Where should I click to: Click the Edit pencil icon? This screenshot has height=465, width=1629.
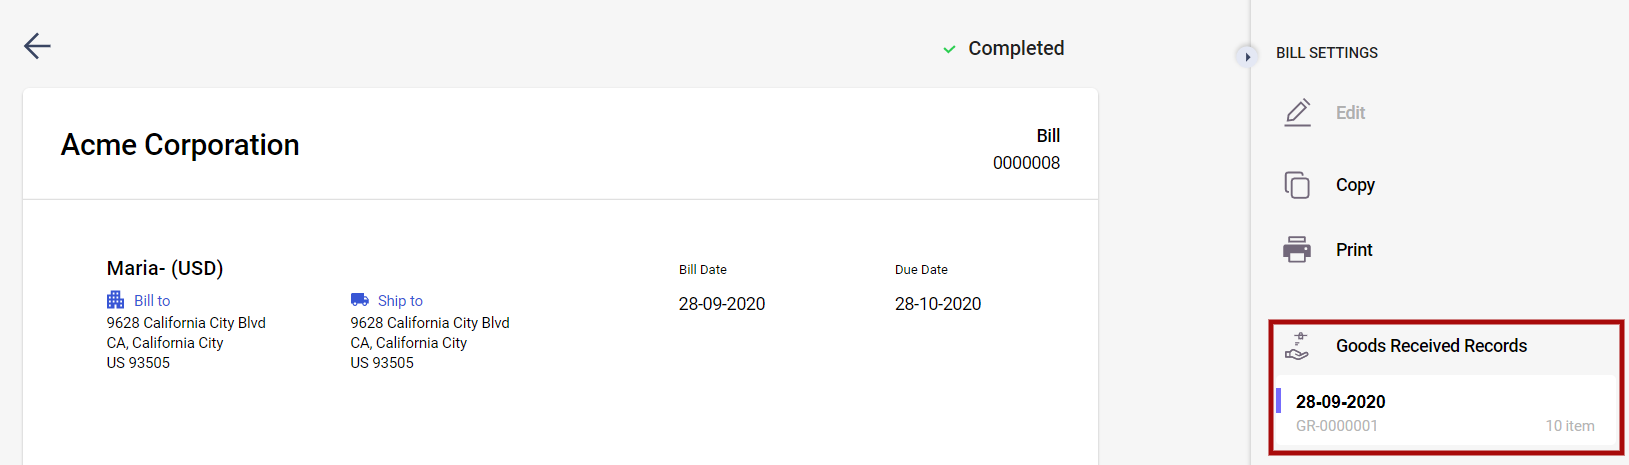click(1297, 112)
